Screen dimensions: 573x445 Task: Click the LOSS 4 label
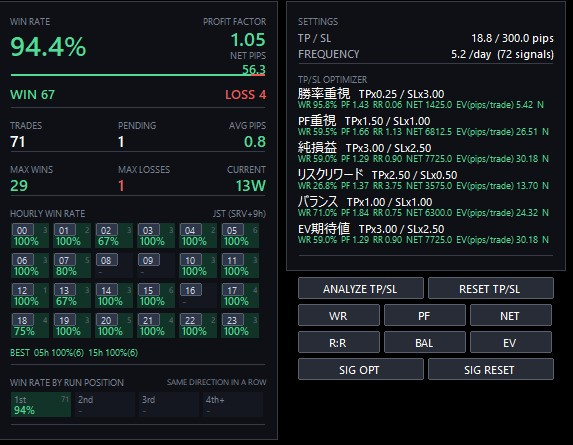(246, 95)
